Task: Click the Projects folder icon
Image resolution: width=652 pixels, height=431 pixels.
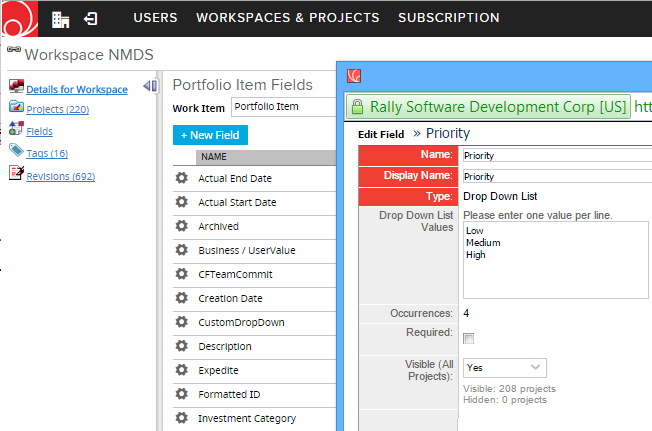Action: click(16, 106)
